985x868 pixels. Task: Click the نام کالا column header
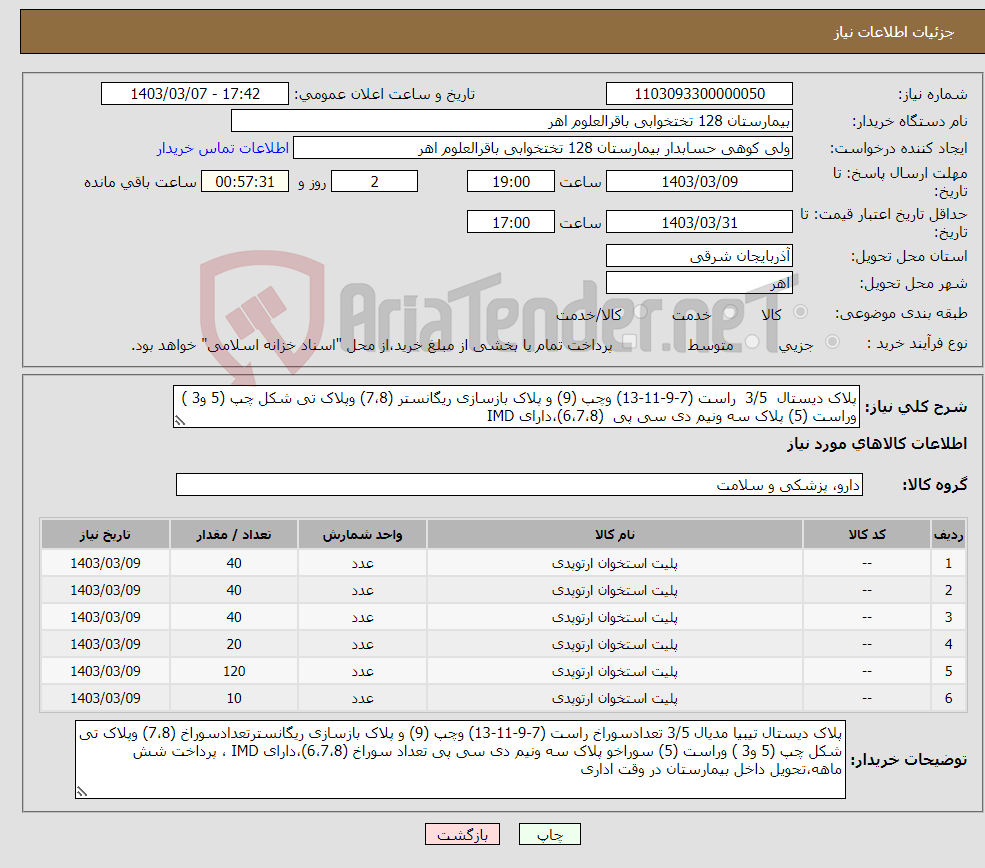point(614,534)
